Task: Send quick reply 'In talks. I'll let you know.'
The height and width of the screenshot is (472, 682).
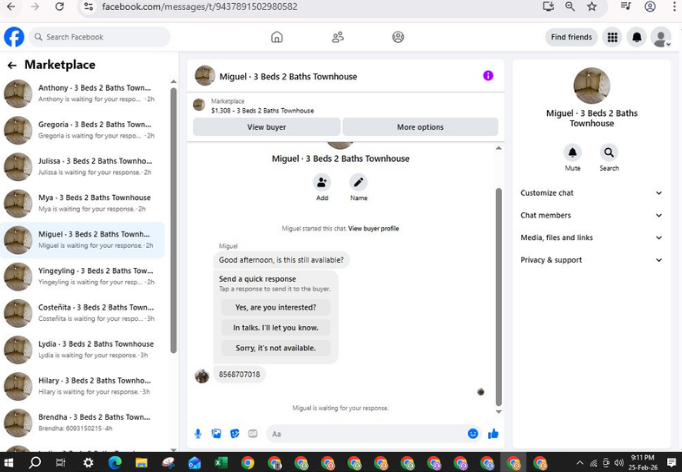Action: 276,328
